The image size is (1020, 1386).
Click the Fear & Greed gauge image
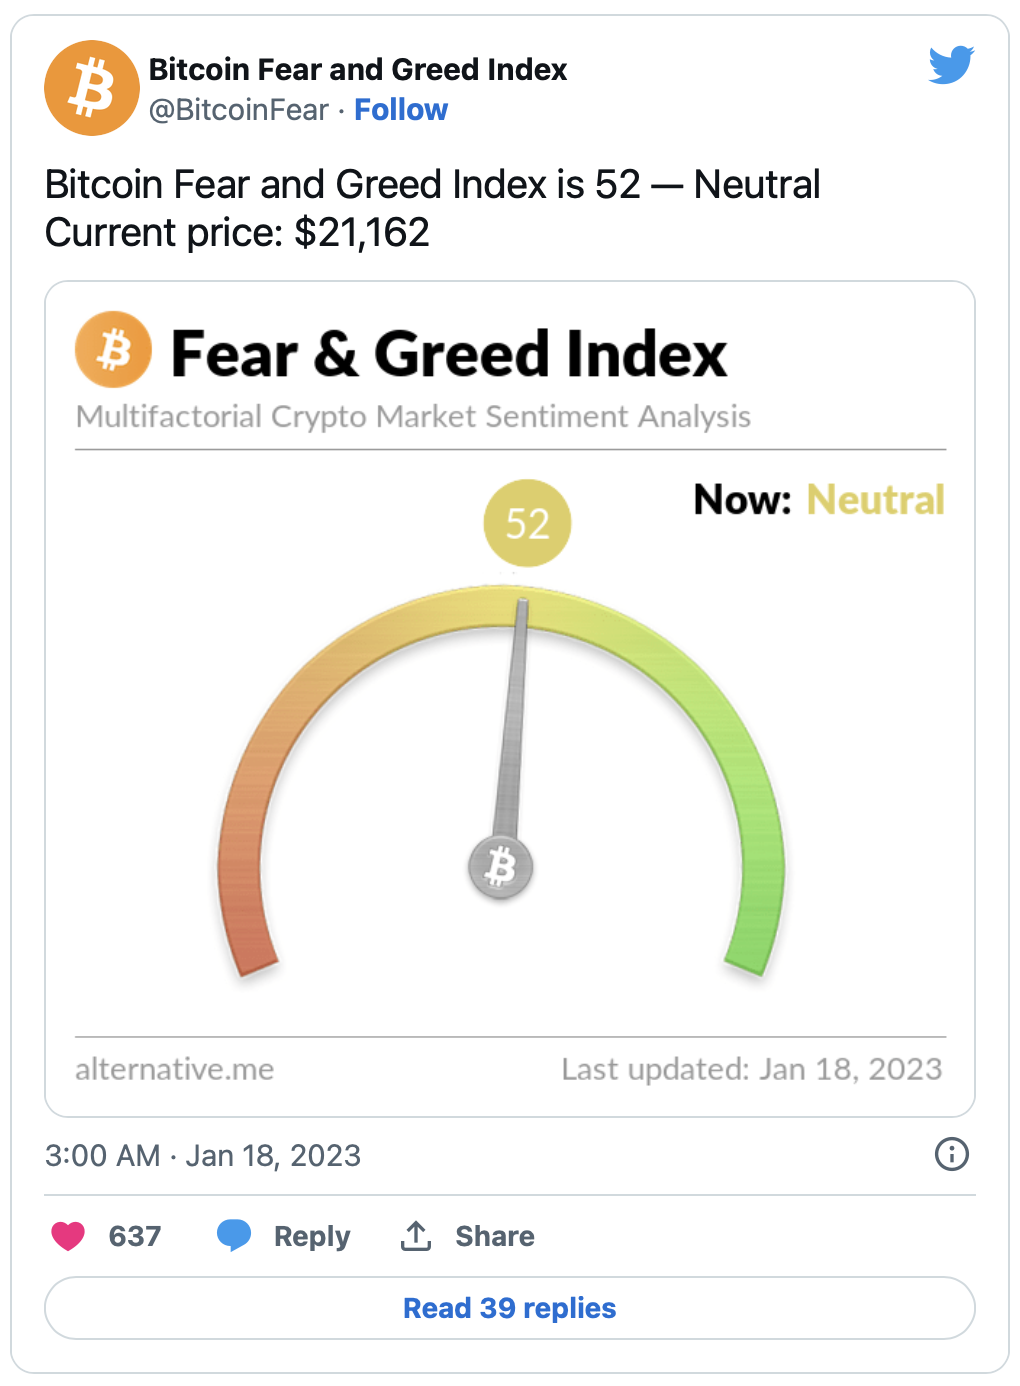click(510, 699)
